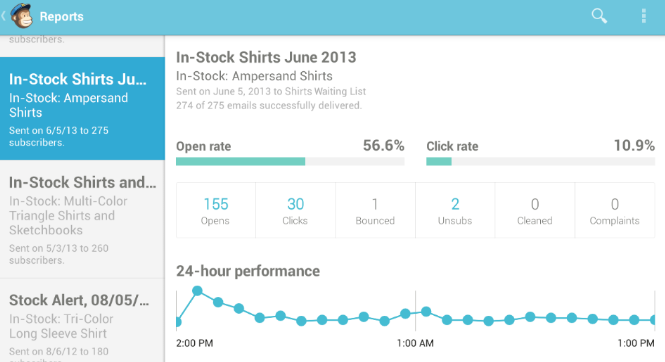Go back using the top-left chevron
The width and height of the screenshot is (665, 362).
3,16
